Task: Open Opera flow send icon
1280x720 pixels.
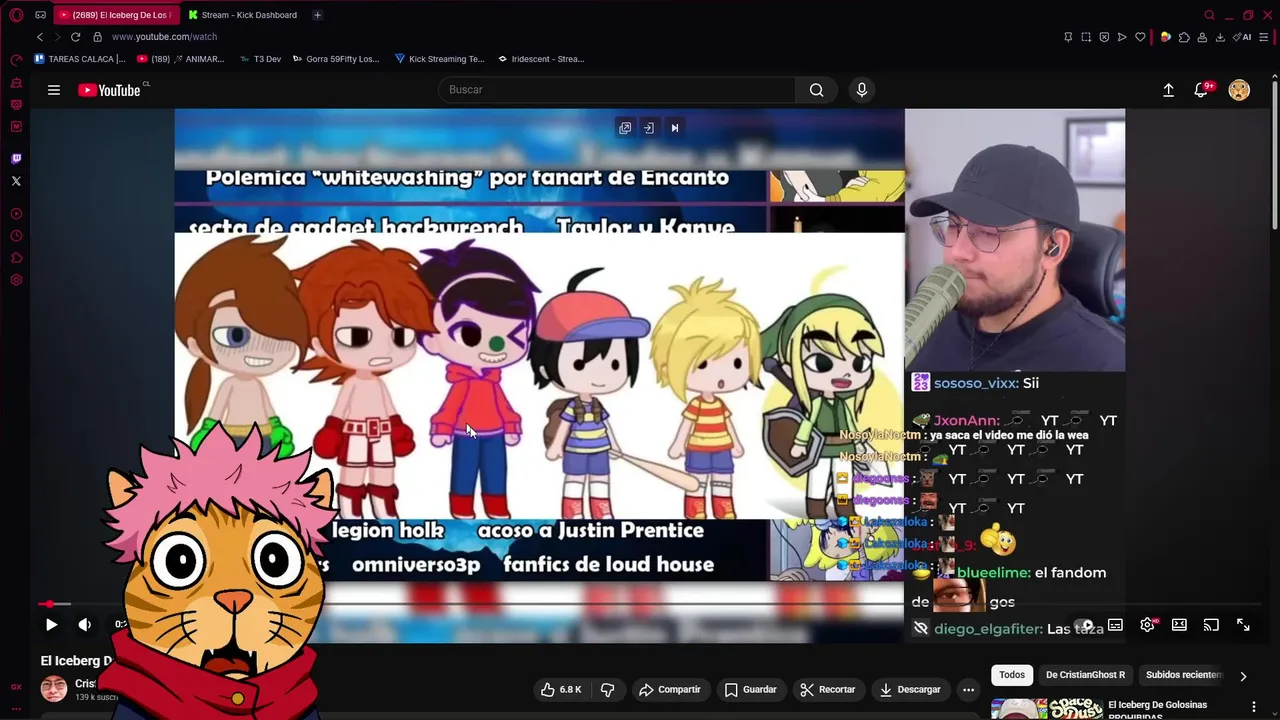Action: tap(1122, 37)
